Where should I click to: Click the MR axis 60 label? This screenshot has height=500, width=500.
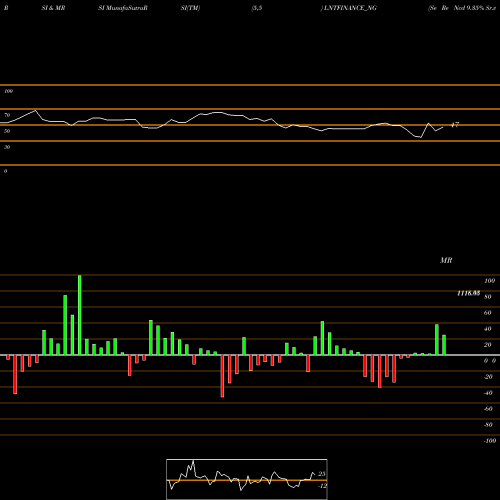488,313
